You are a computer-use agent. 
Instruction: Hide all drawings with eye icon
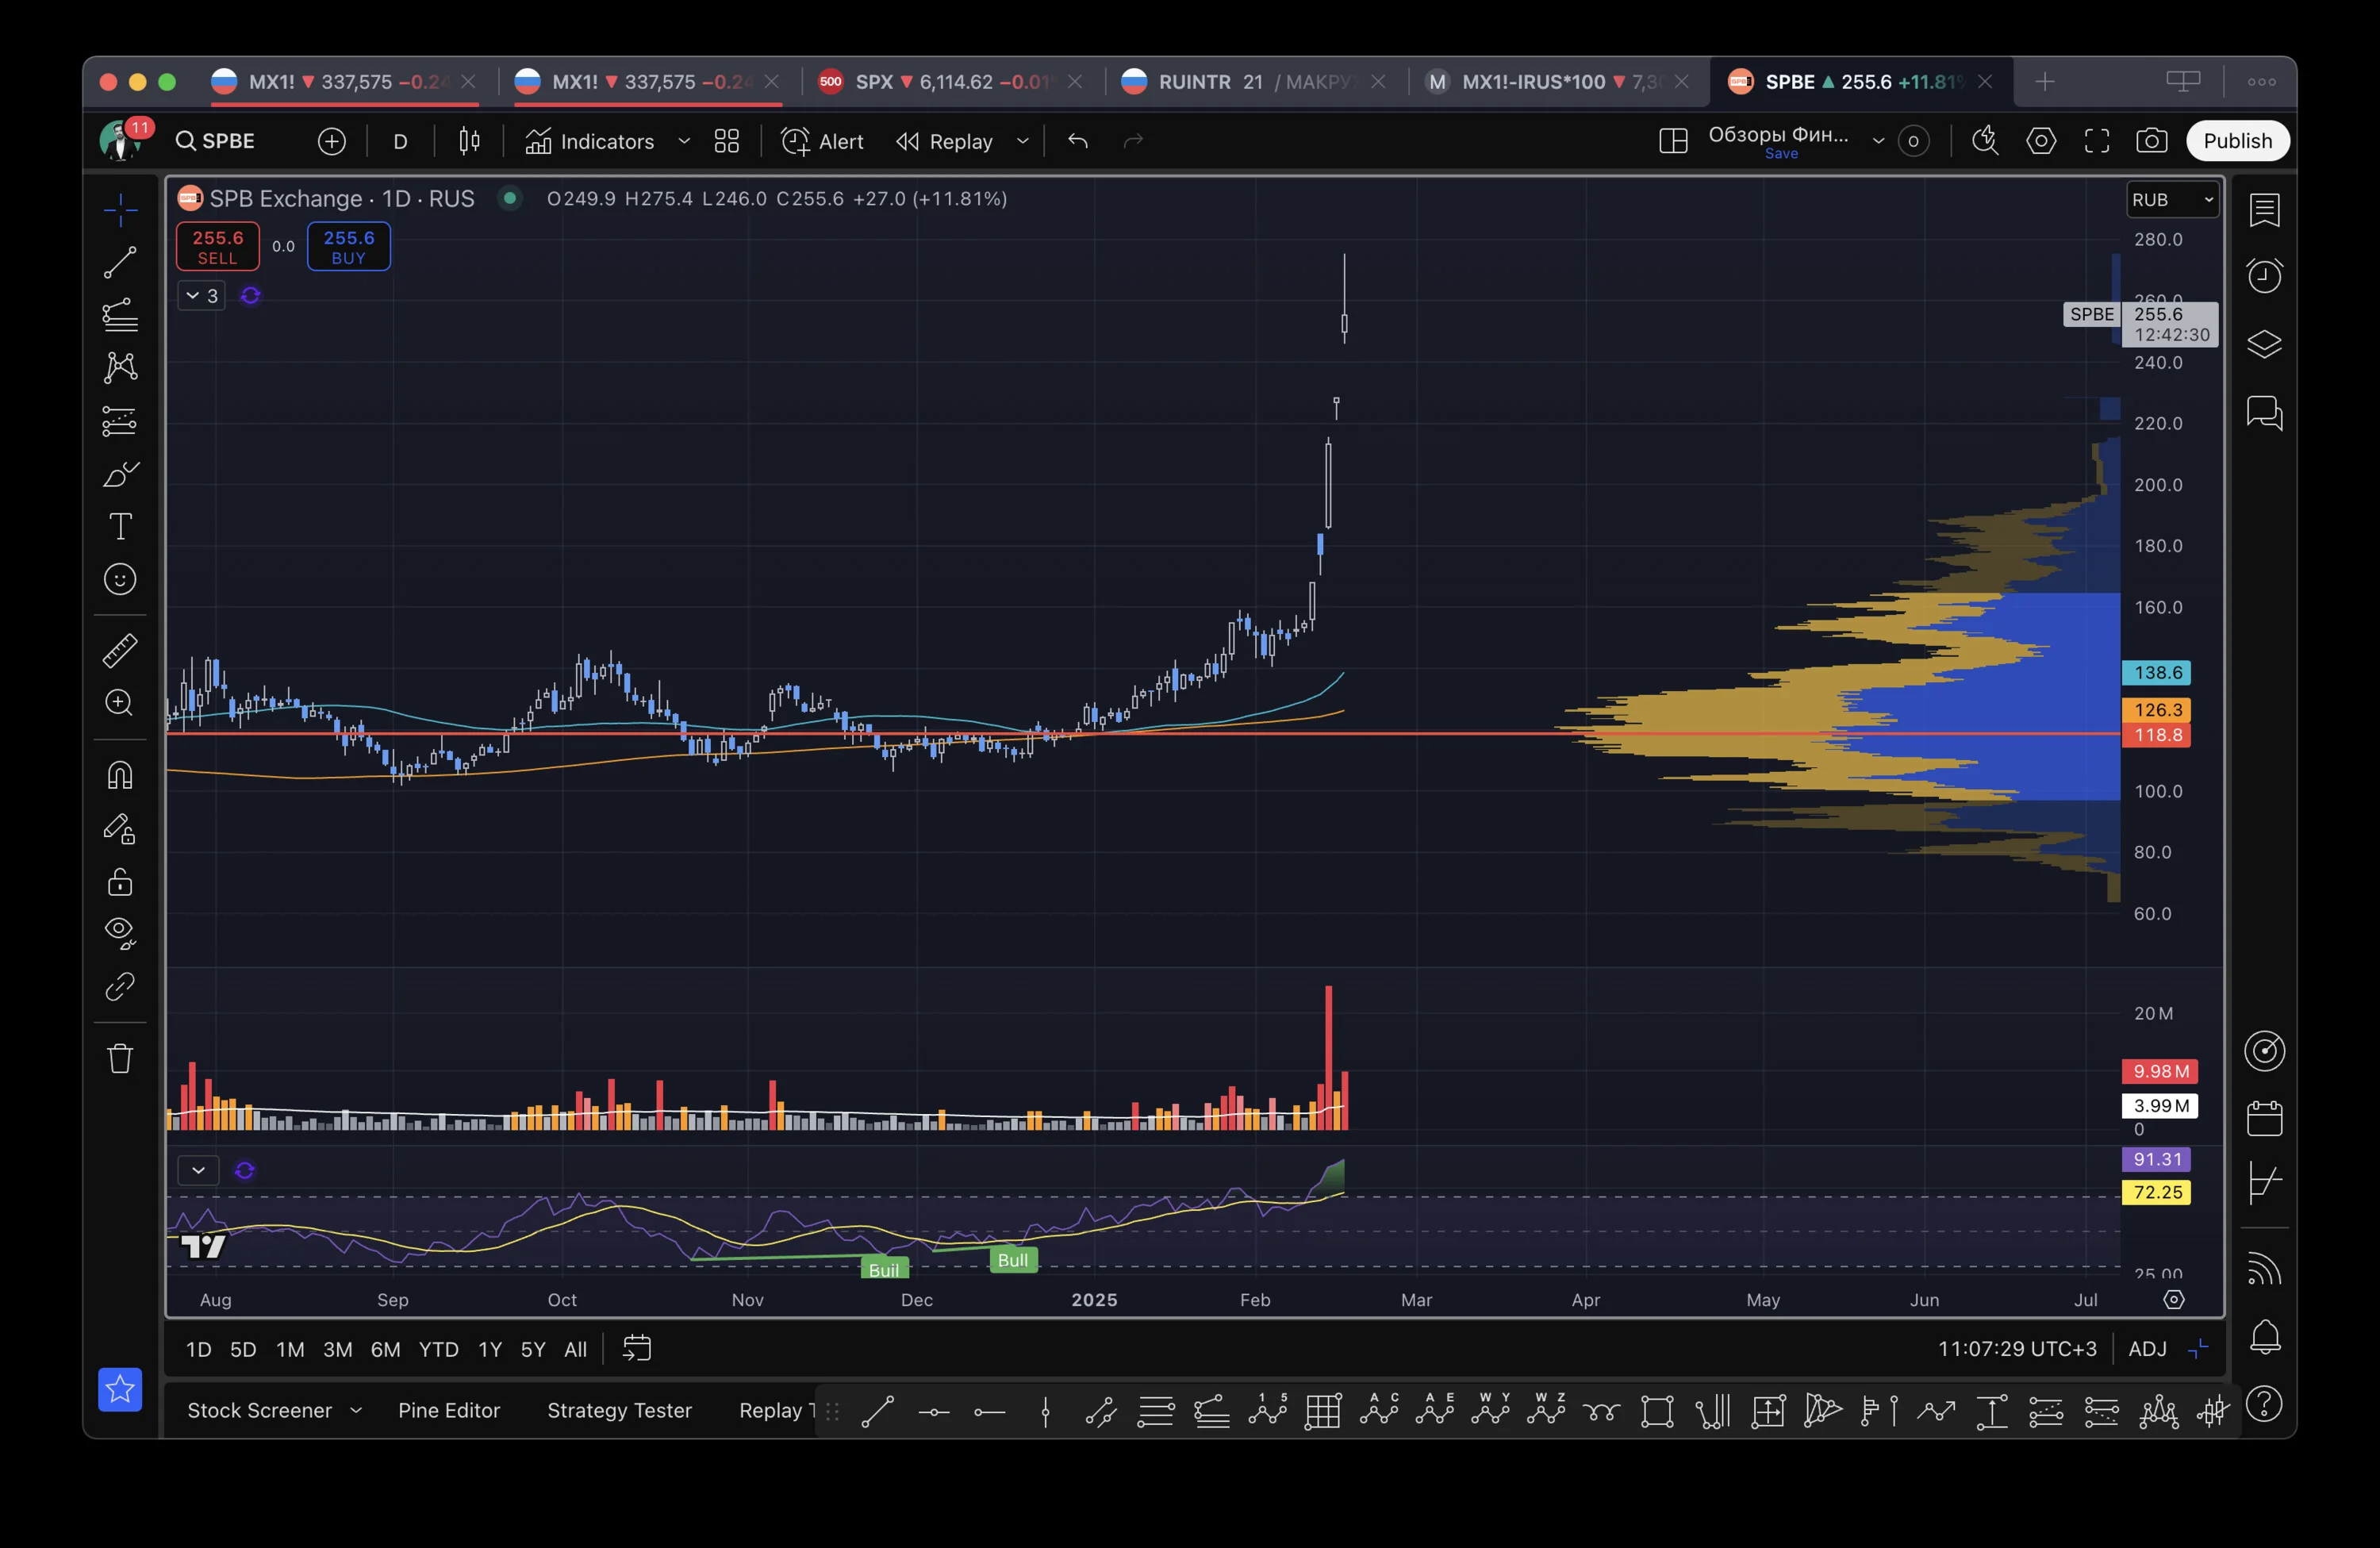pos(120,933)
